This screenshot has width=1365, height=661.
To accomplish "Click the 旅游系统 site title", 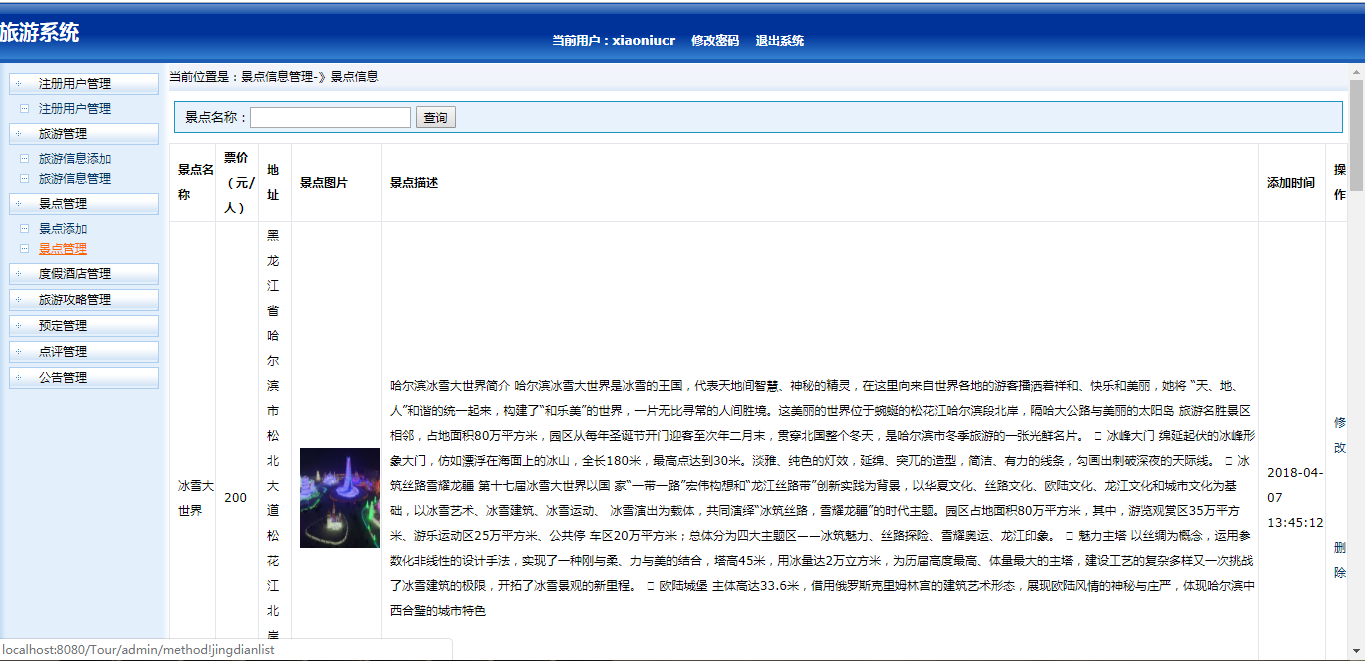I will 40,33.
